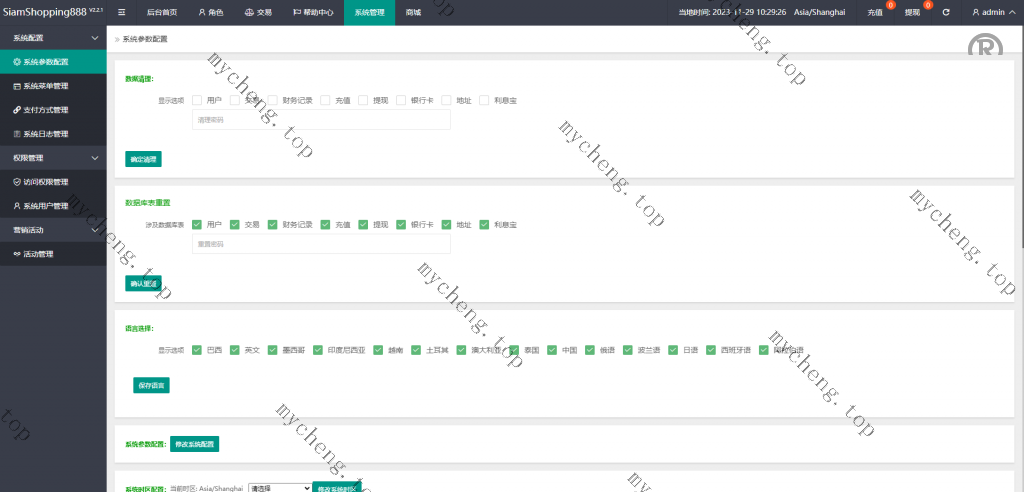The width and height of the screenshot is (1024, 492).
Task: Open 系统日志管理 in the sidebar
Action: pos(46,134)
